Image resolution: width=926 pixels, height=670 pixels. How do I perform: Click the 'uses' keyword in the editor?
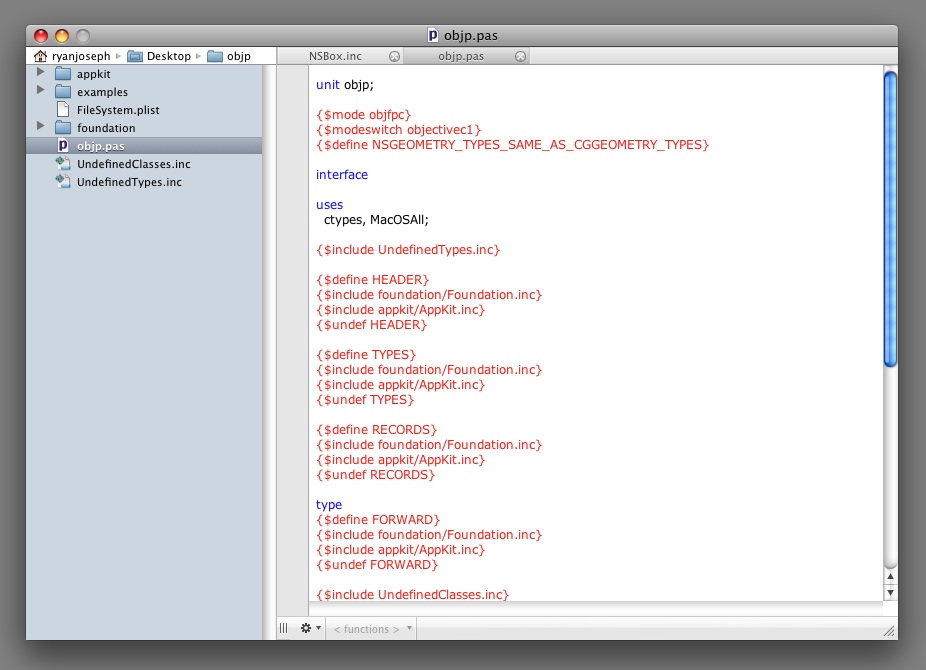pos(329,205)
